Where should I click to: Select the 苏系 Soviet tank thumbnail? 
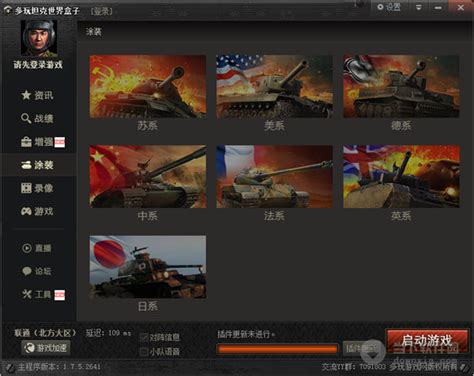[x=148, y=86]
